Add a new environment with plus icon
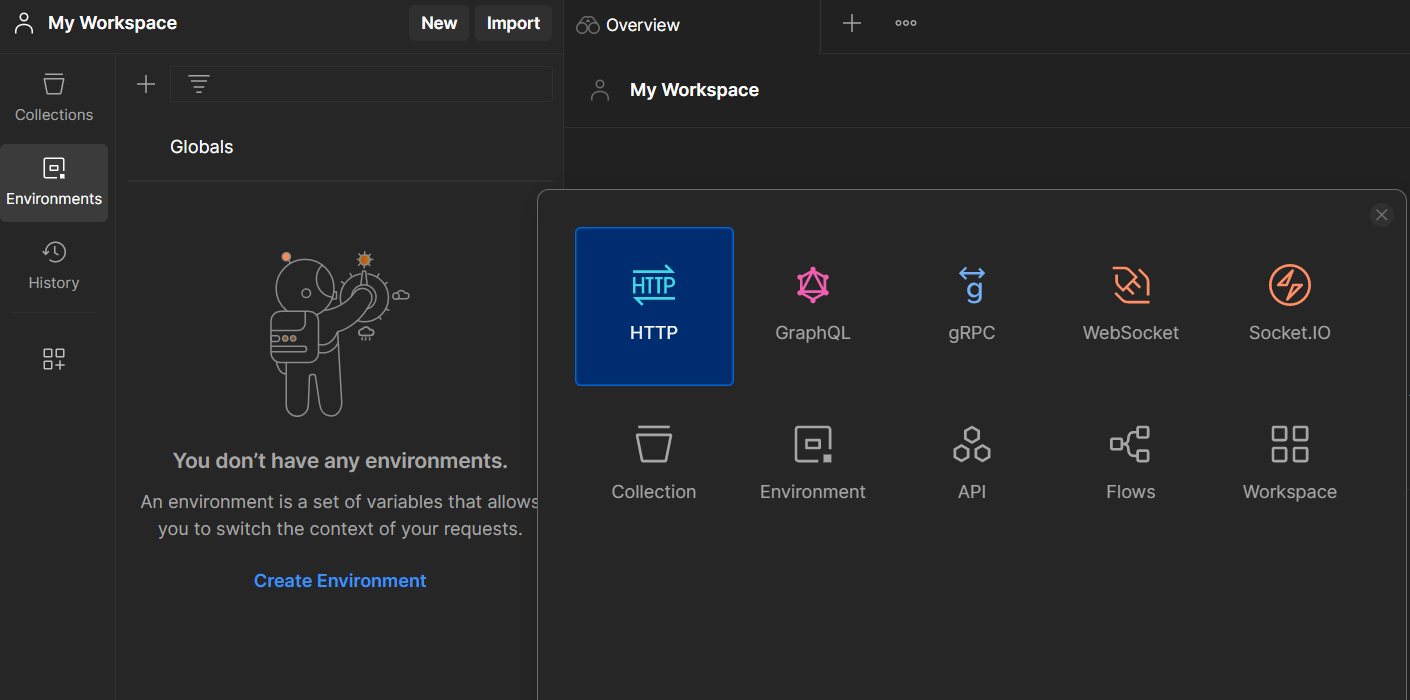 point(146,84)
